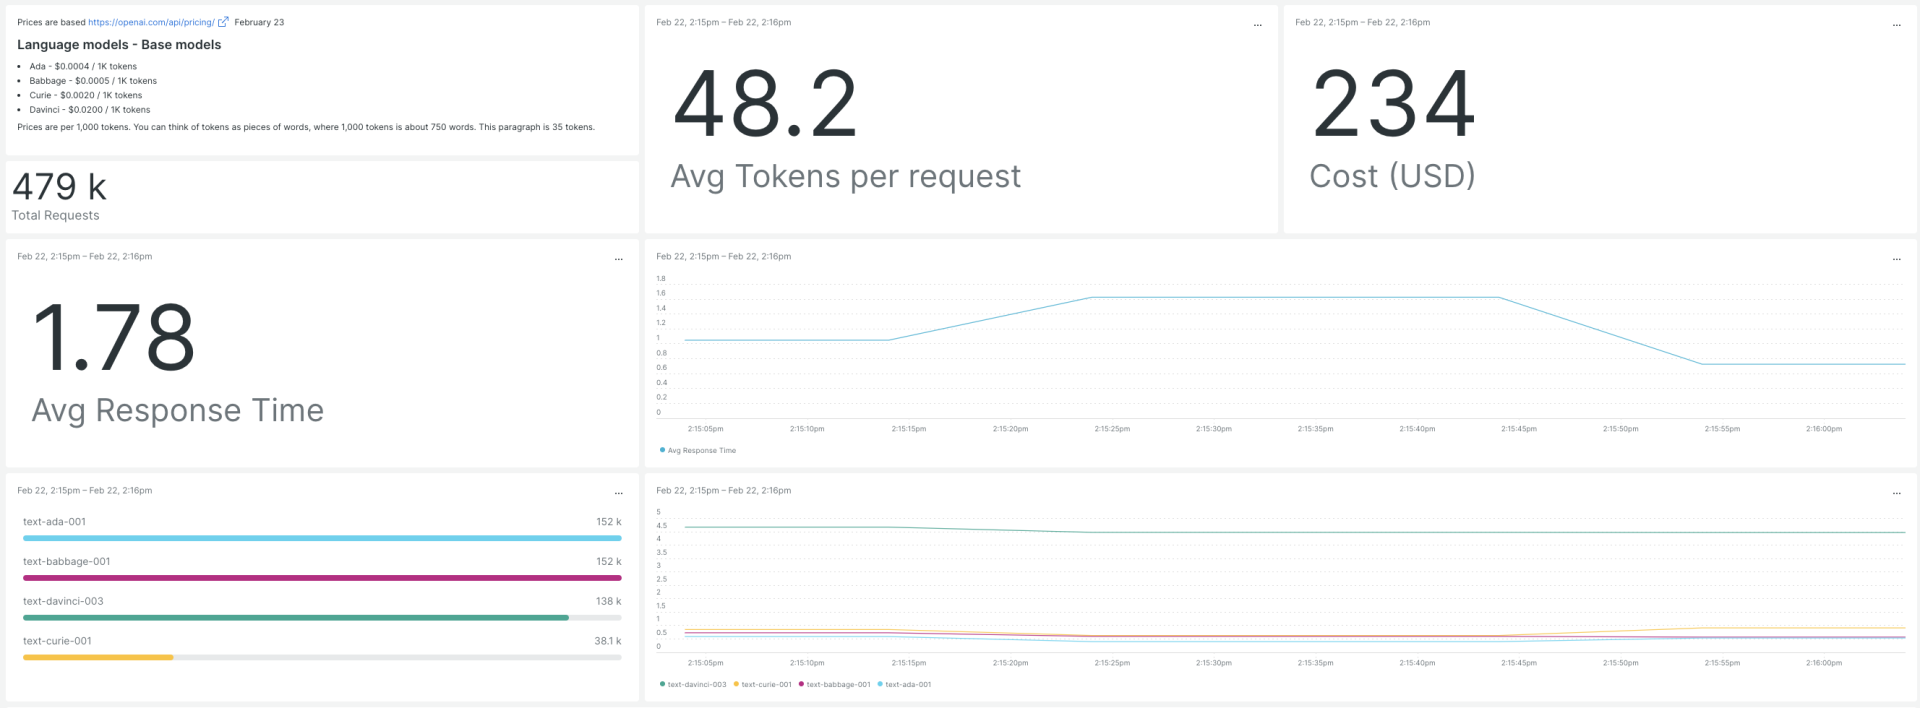The height and width of the screenshot is (708, 1920).
Task: Select the text-ada-001 bar showing 152 k
Action: (322, 538)
